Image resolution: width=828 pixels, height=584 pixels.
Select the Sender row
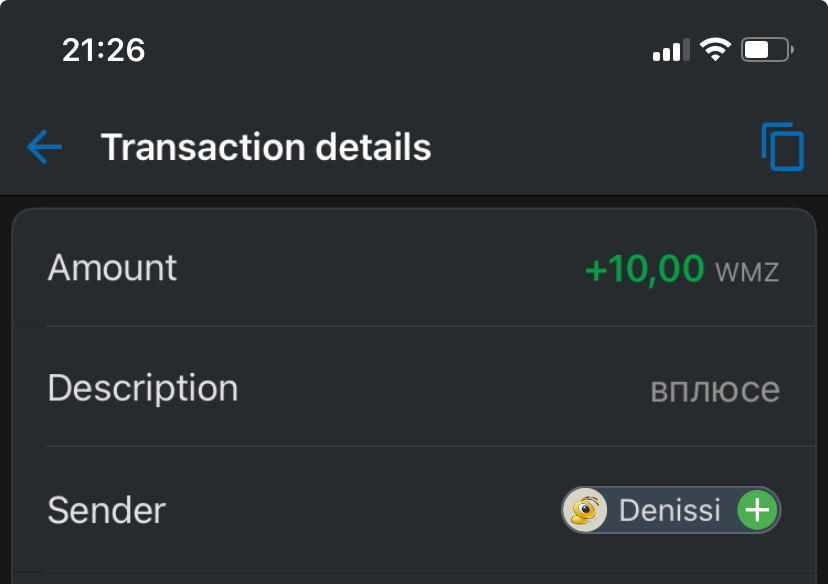[414, 509]
